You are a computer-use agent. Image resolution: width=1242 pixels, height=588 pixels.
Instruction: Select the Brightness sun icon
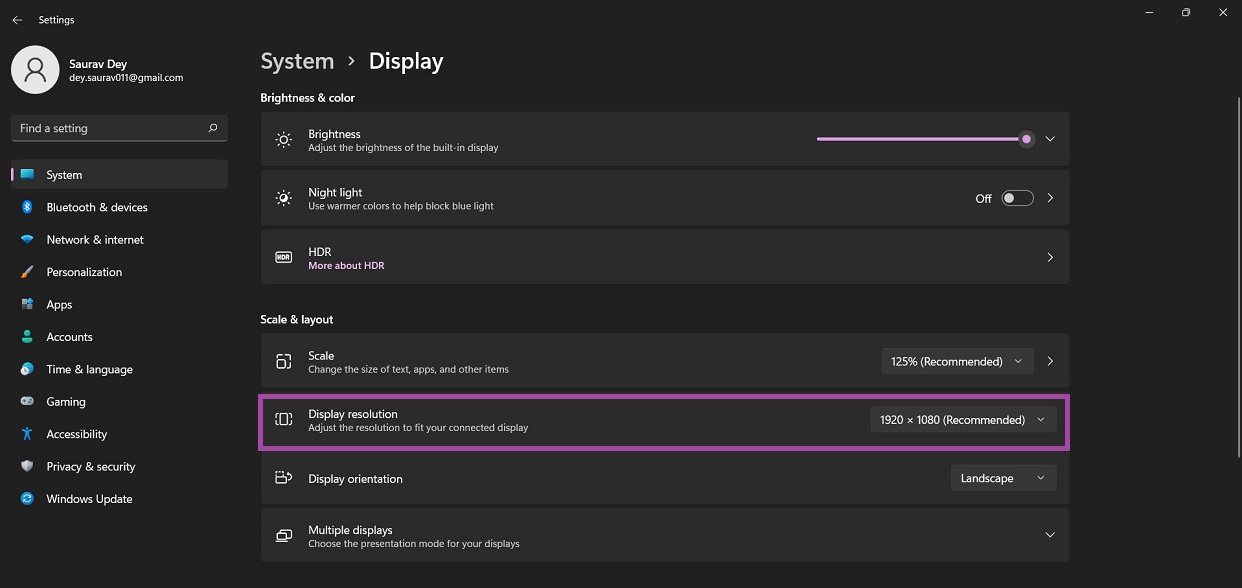click(x=283, y=138)
